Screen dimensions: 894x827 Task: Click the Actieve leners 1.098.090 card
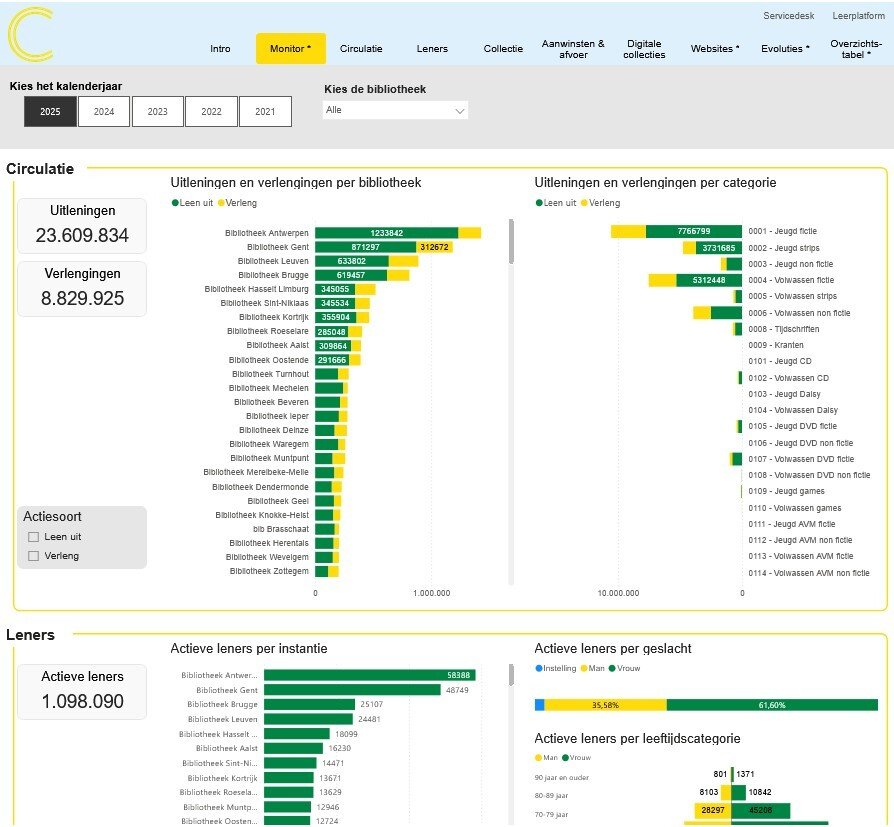(82, 691)
